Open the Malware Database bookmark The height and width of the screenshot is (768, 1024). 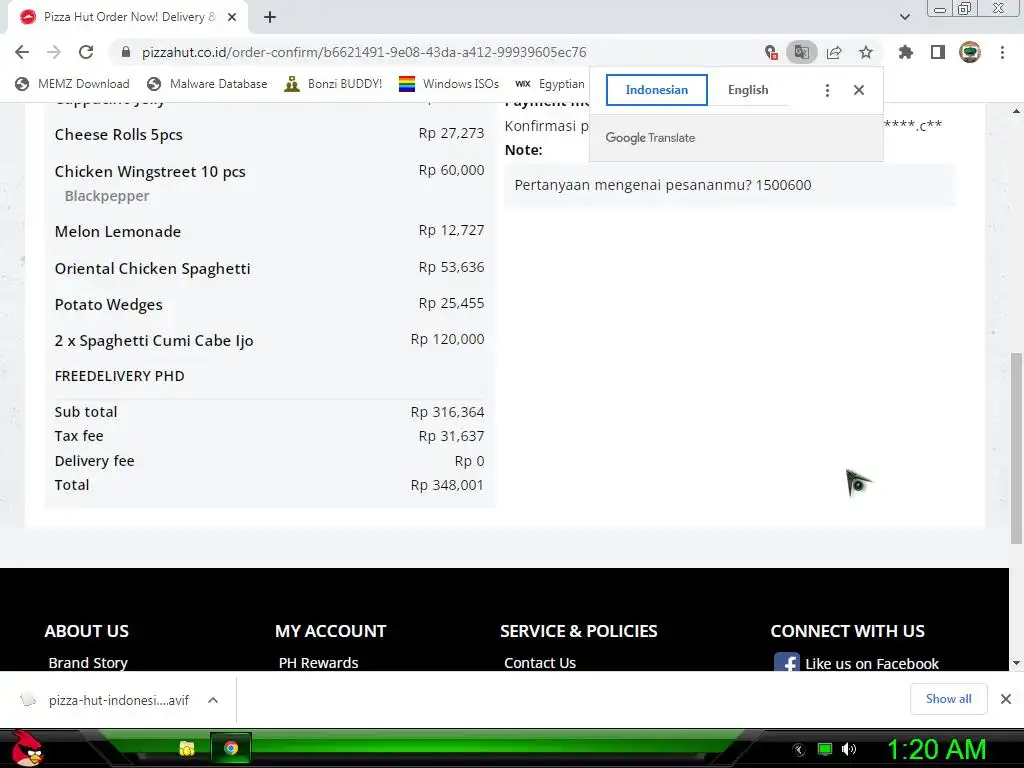[207, 84]
